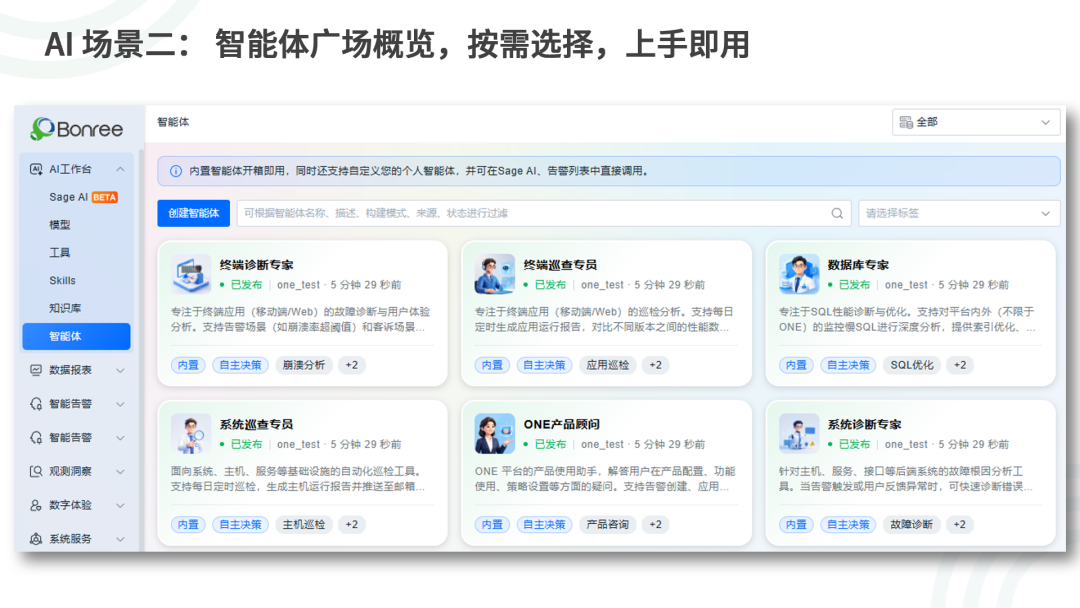
Task: Click the 数据报表 sidebar icon
Action: [x=36, y=370]
